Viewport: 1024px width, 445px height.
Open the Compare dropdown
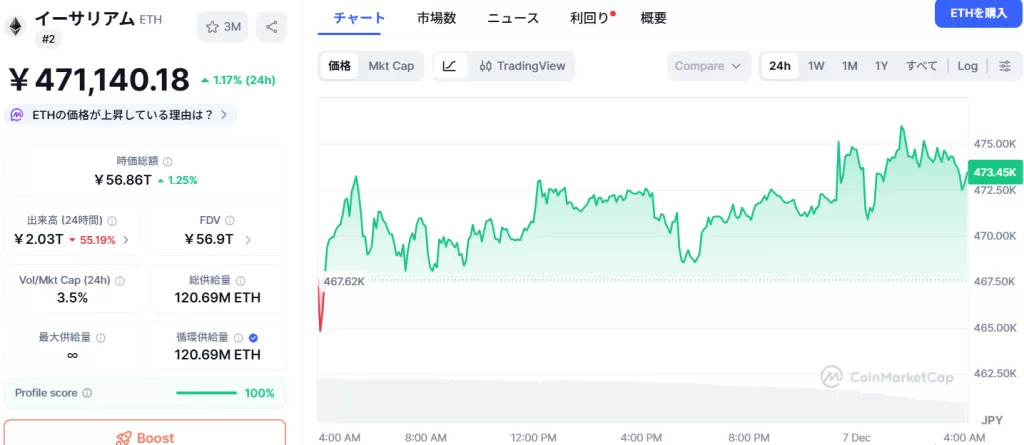coord(707,66)
